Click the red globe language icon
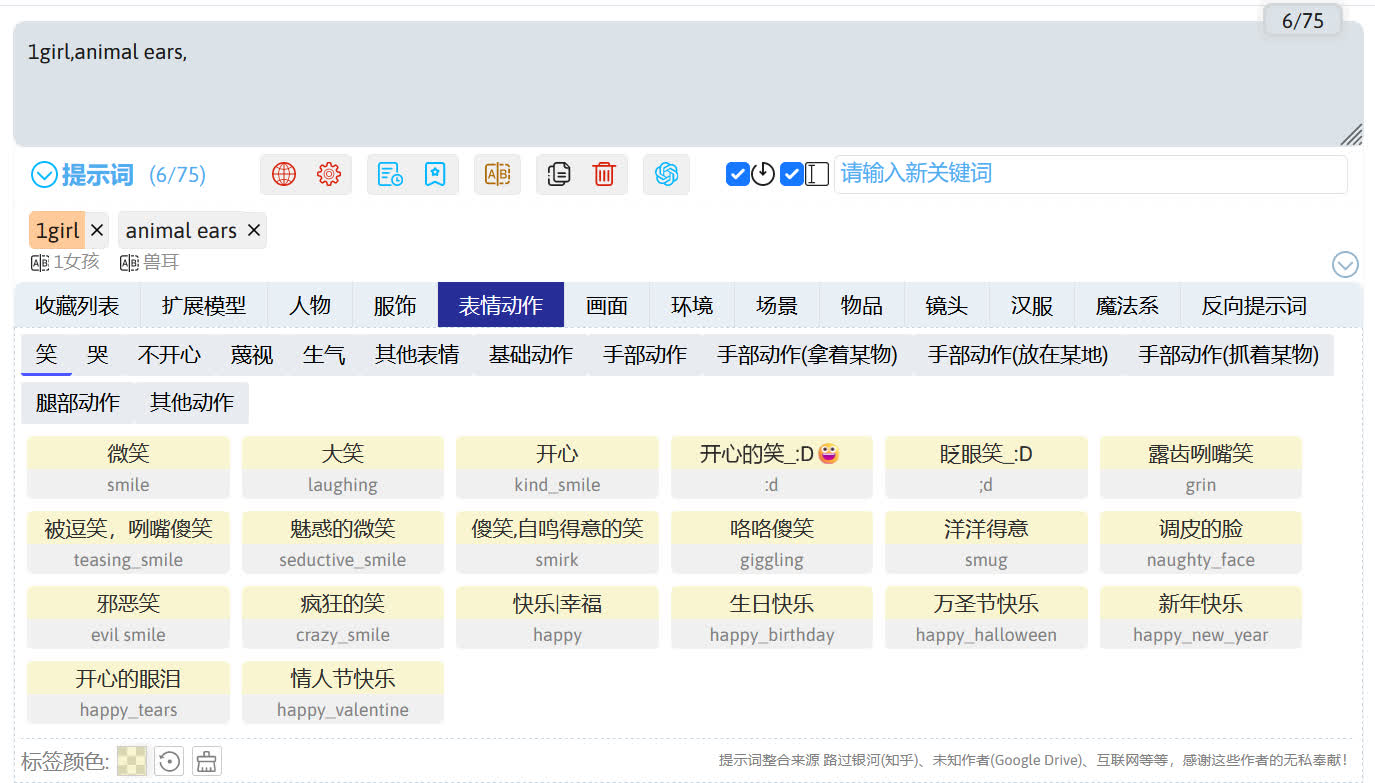The width and height of the screenshot is (1375, 783). coord(284,174)
